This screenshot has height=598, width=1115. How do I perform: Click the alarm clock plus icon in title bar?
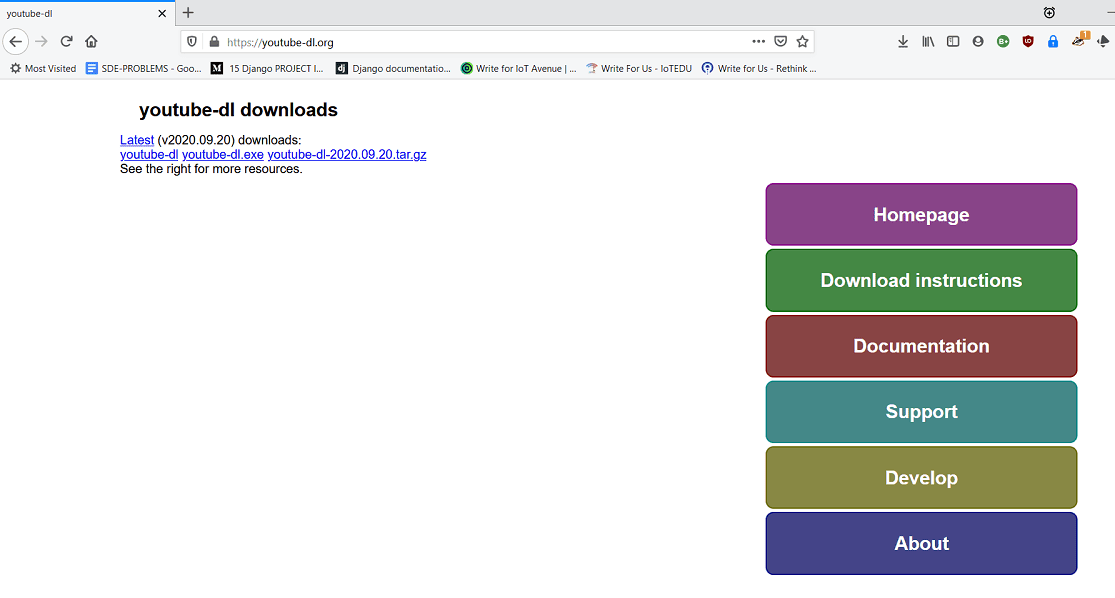click(1049, 12)
